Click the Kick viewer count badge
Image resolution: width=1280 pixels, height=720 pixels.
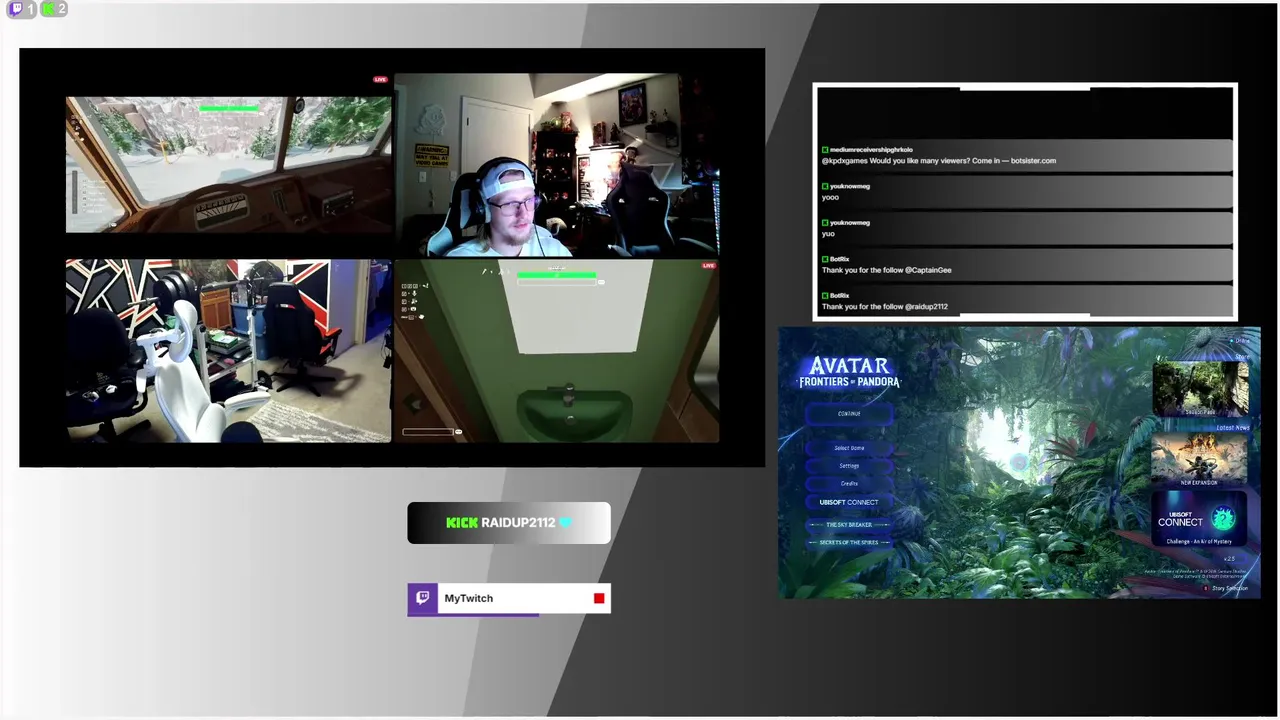coord(54,9)
